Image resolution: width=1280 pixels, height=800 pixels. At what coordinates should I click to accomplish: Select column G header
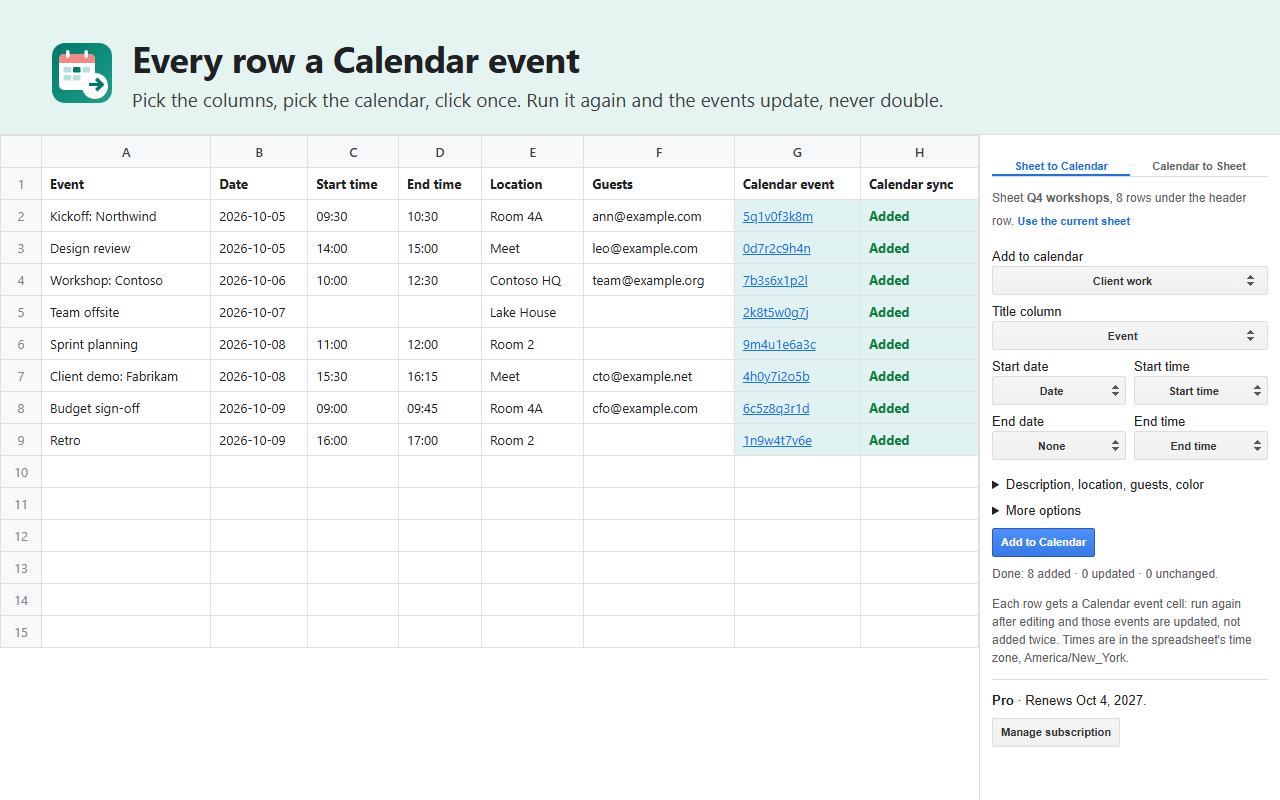click(x=797, y=152)
